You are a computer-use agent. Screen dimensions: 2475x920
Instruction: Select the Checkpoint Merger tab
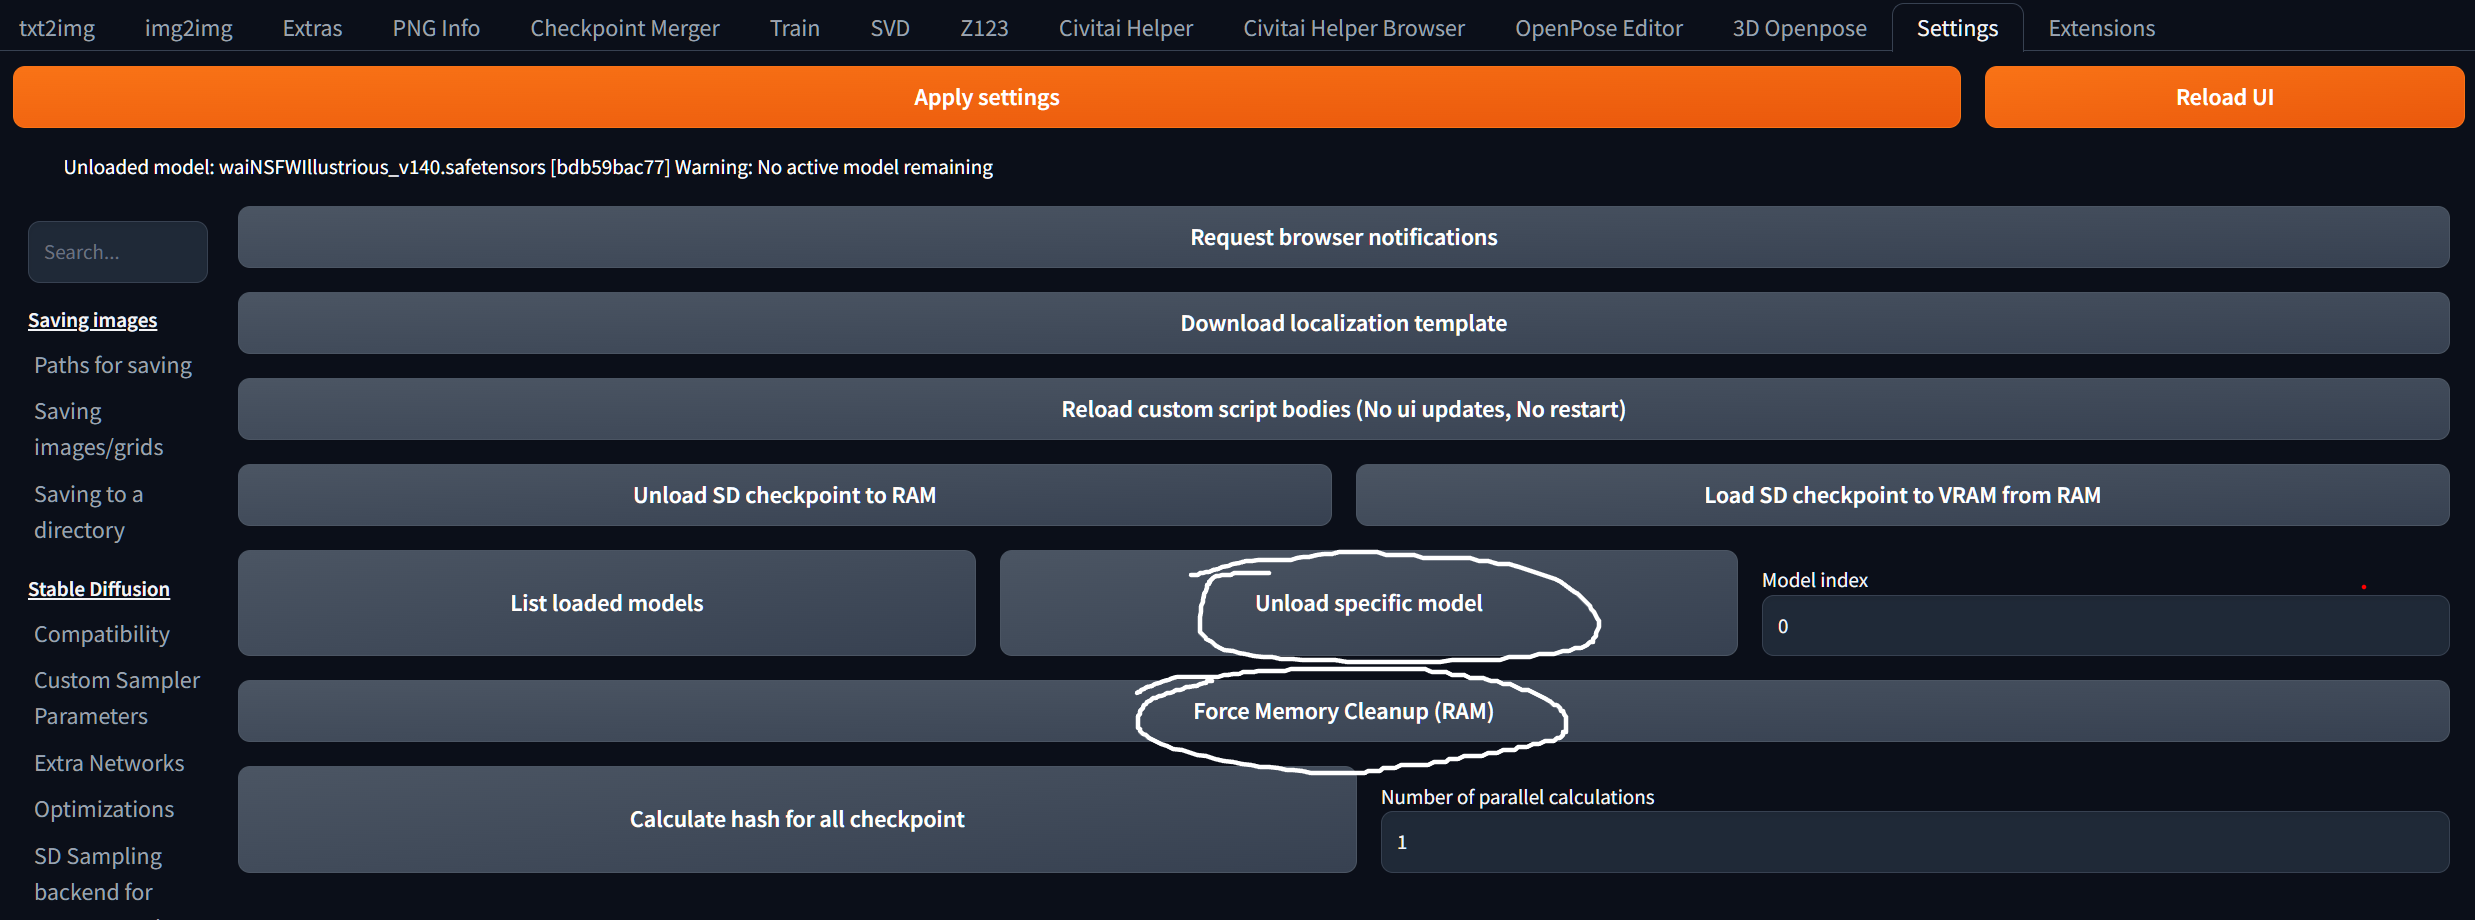tap(625, 28)
